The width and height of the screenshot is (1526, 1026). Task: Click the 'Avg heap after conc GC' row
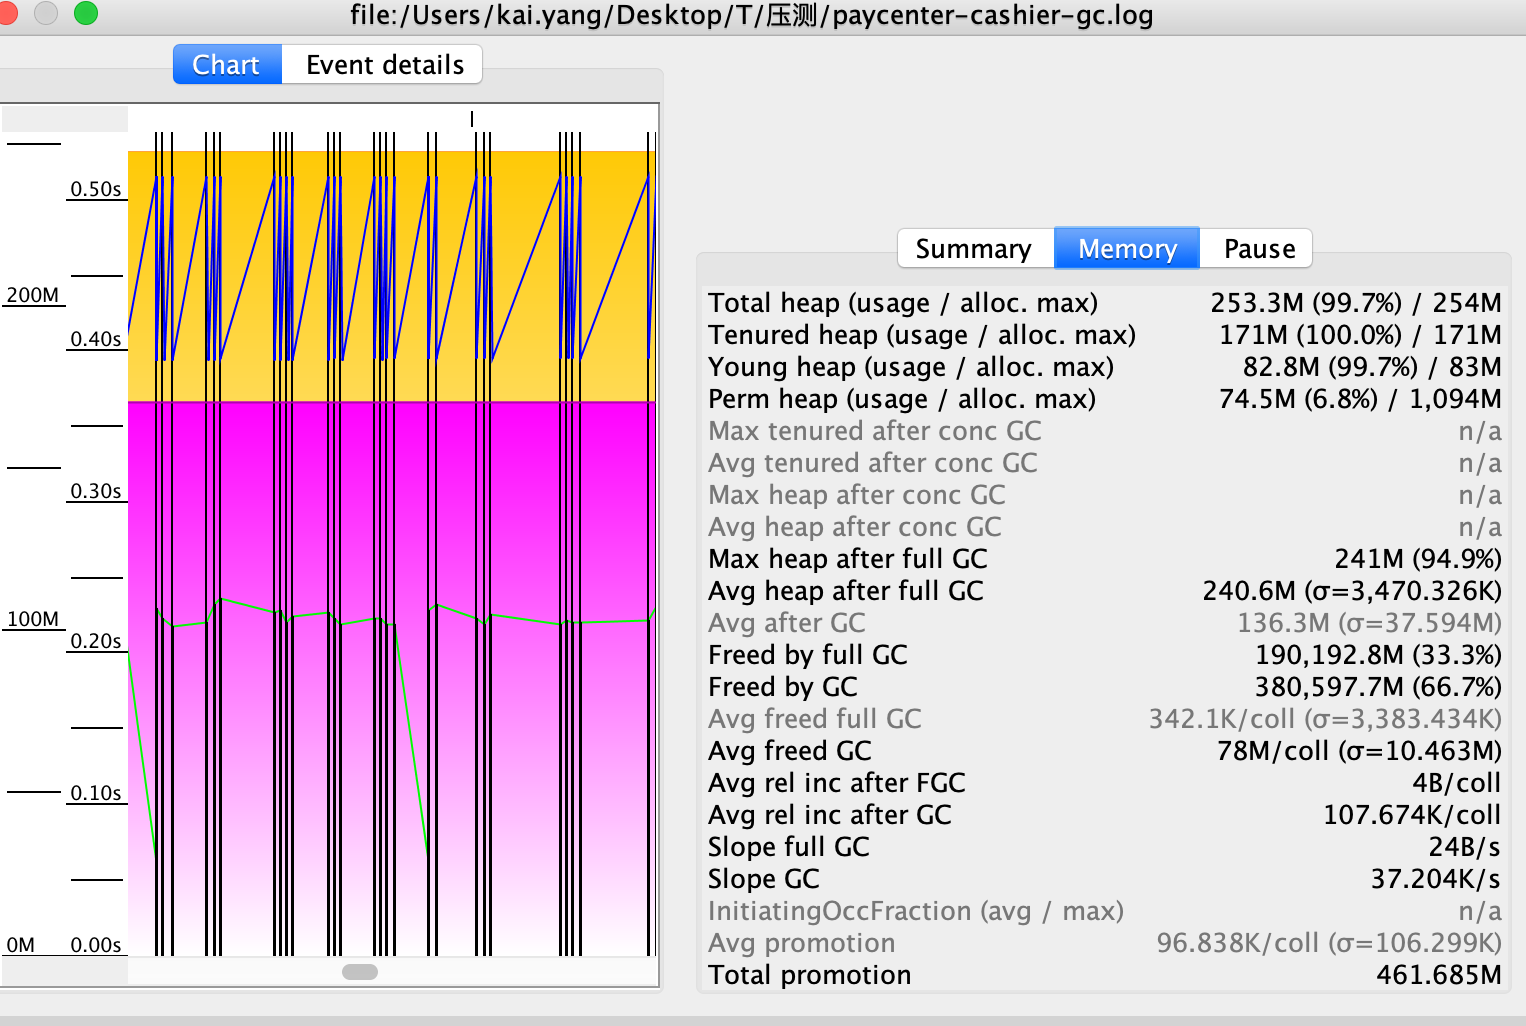click(1105, 527)
